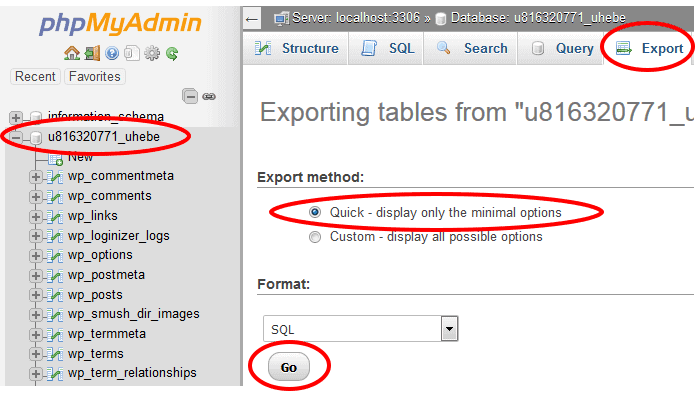Select Quick export method radio button
This screenshot has height=396, width=696.
tap(315, 213)
